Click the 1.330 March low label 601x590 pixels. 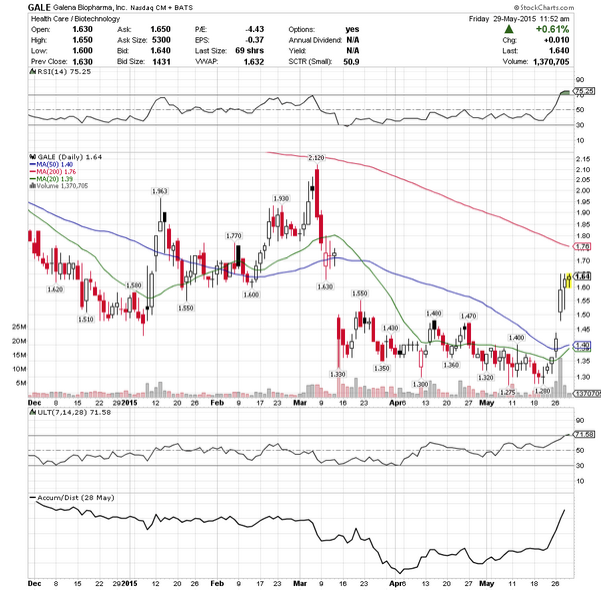pos(337,374)
